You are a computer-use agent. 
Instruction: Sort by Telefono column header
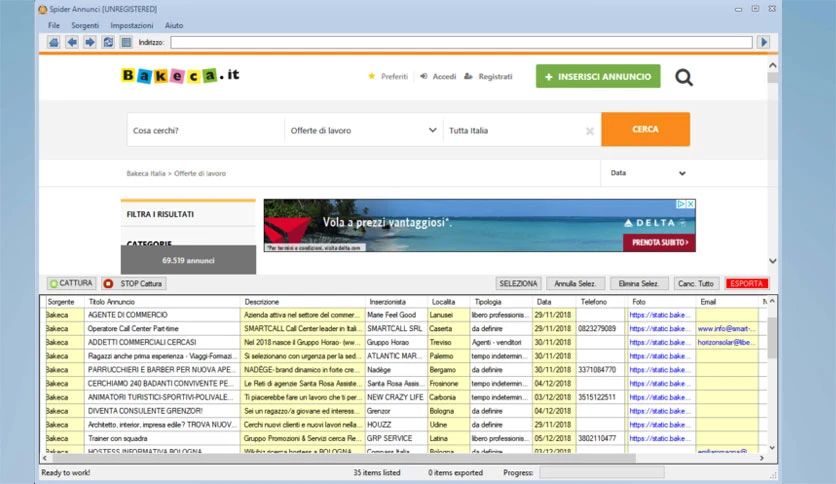(x=600, y=302)
